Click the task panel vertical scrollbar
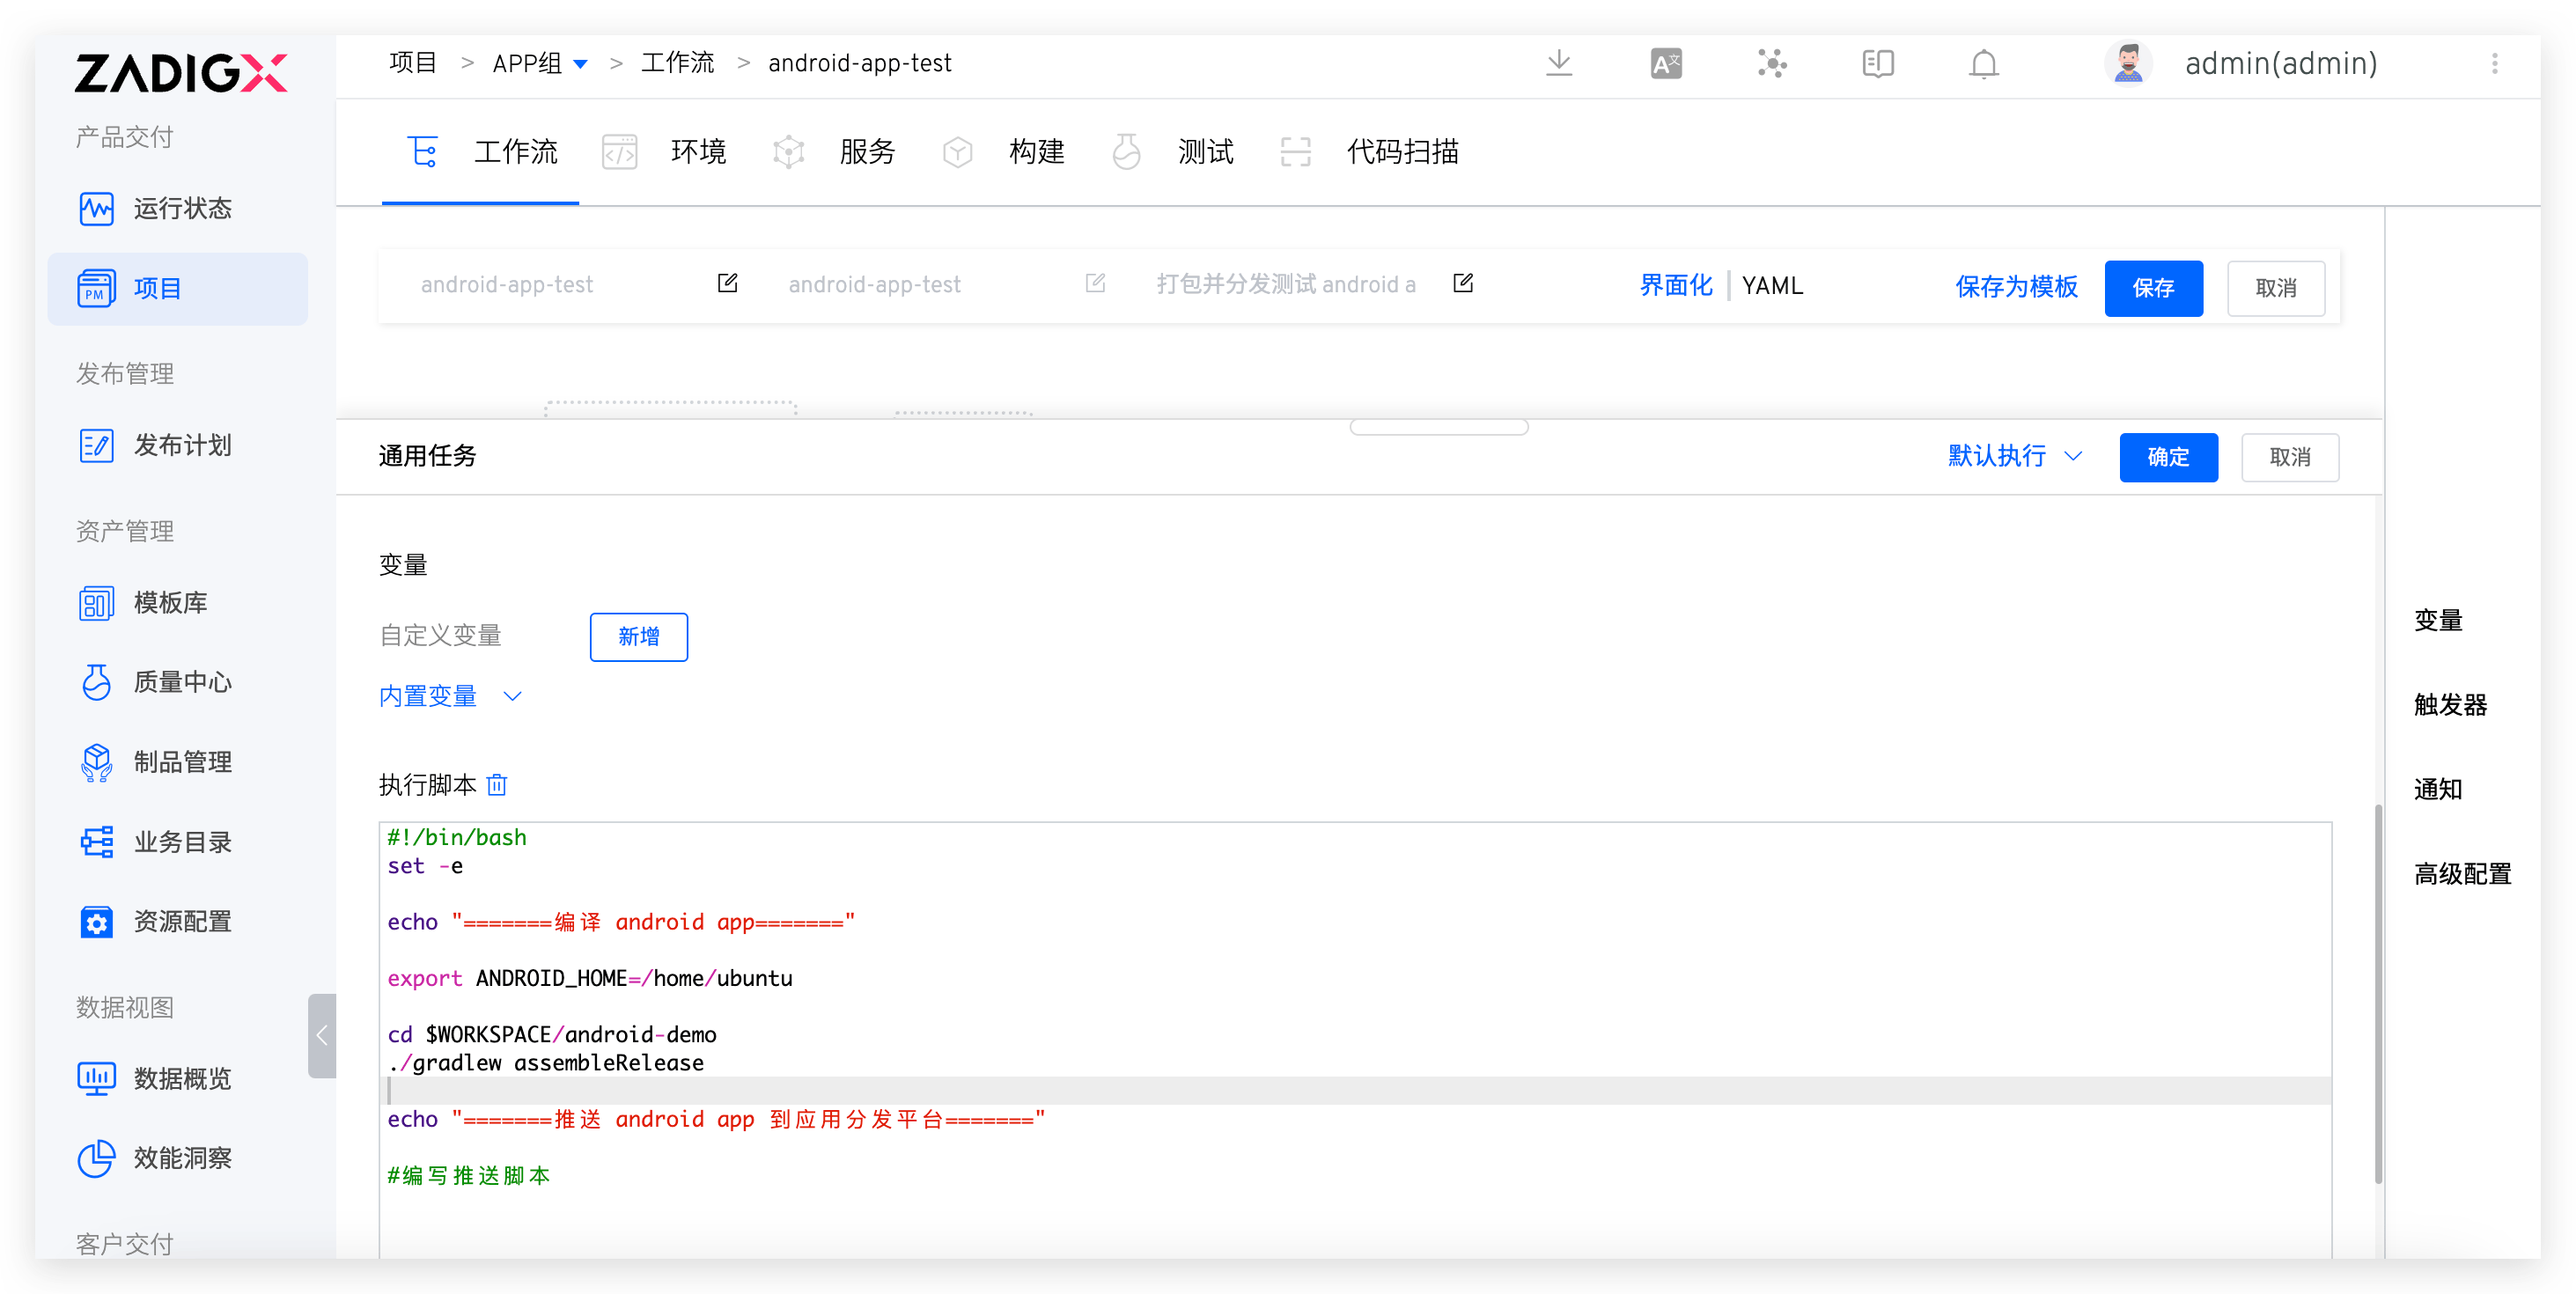Screen dimensions: 2576x1294 2377,995
